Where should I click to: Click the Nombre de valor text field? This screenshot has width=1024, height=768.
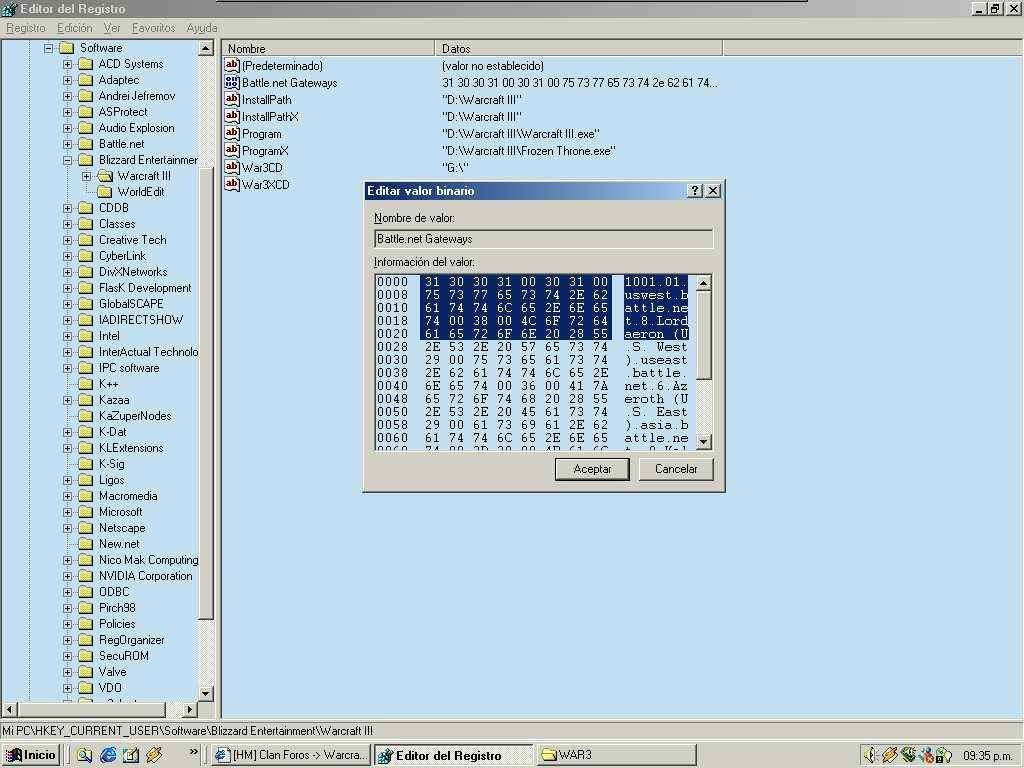543,239
